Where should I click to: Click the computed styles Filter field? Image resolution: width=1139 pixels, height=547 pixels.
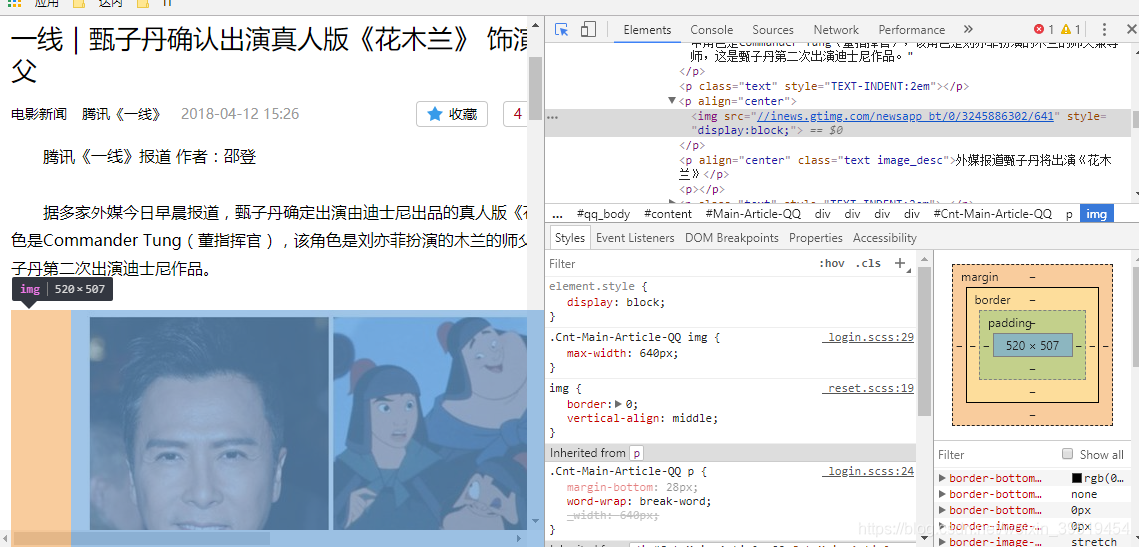click(995, 454)
